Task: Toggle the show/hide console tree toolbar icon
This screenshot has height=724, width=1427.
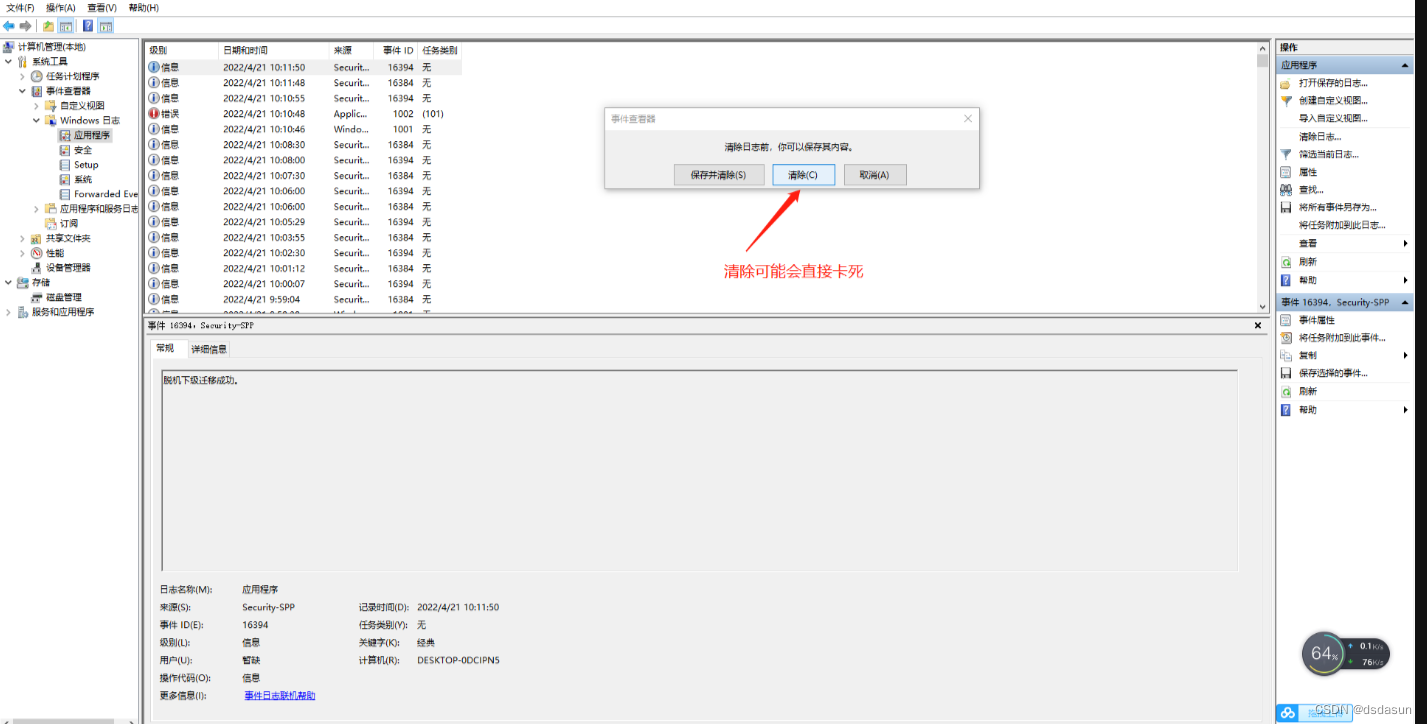Action: tap(66, 26)
